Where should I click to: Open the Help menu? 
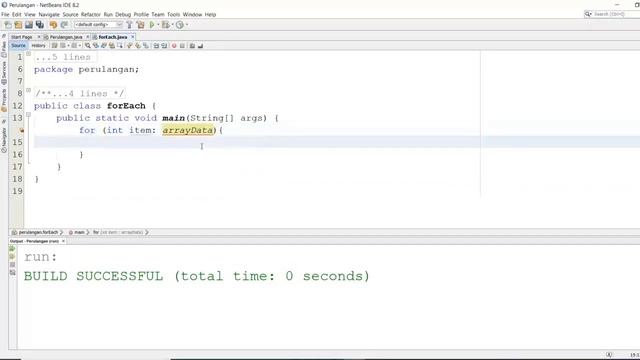click(210, 14)
